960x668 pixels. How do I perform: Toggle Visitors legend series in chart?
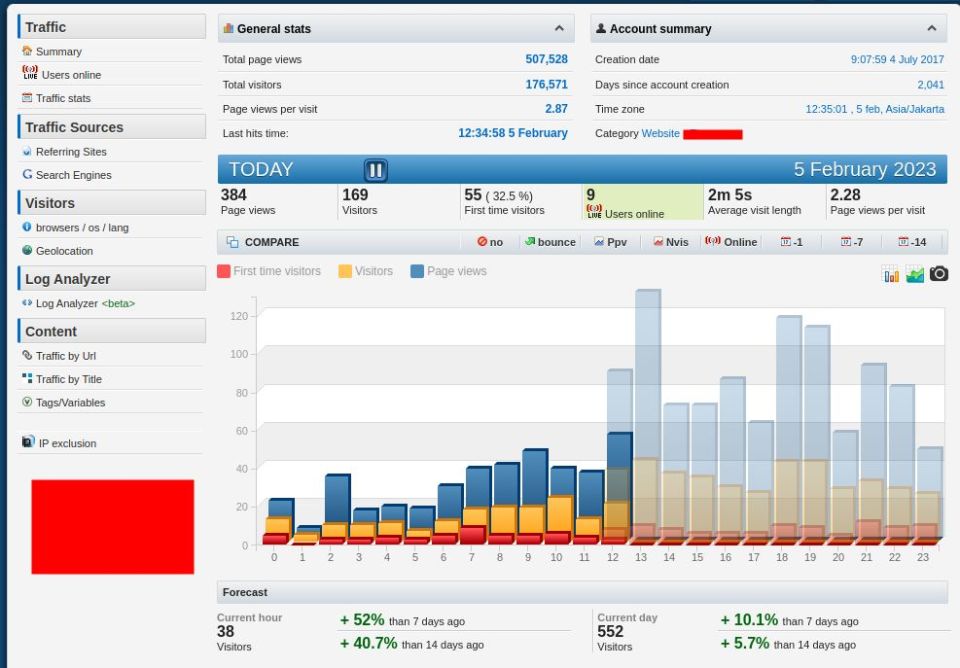pyautogui.click(x=366, y=271)
